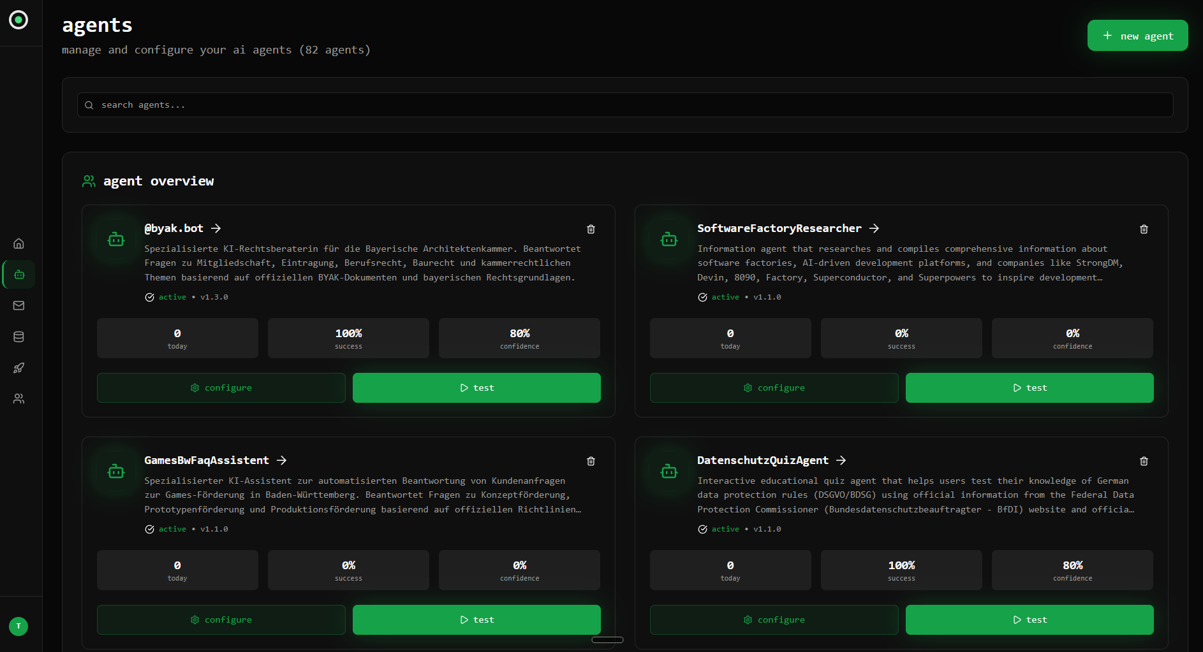
Task: Open the database icon in the sidebar
Action: [19, 337]
